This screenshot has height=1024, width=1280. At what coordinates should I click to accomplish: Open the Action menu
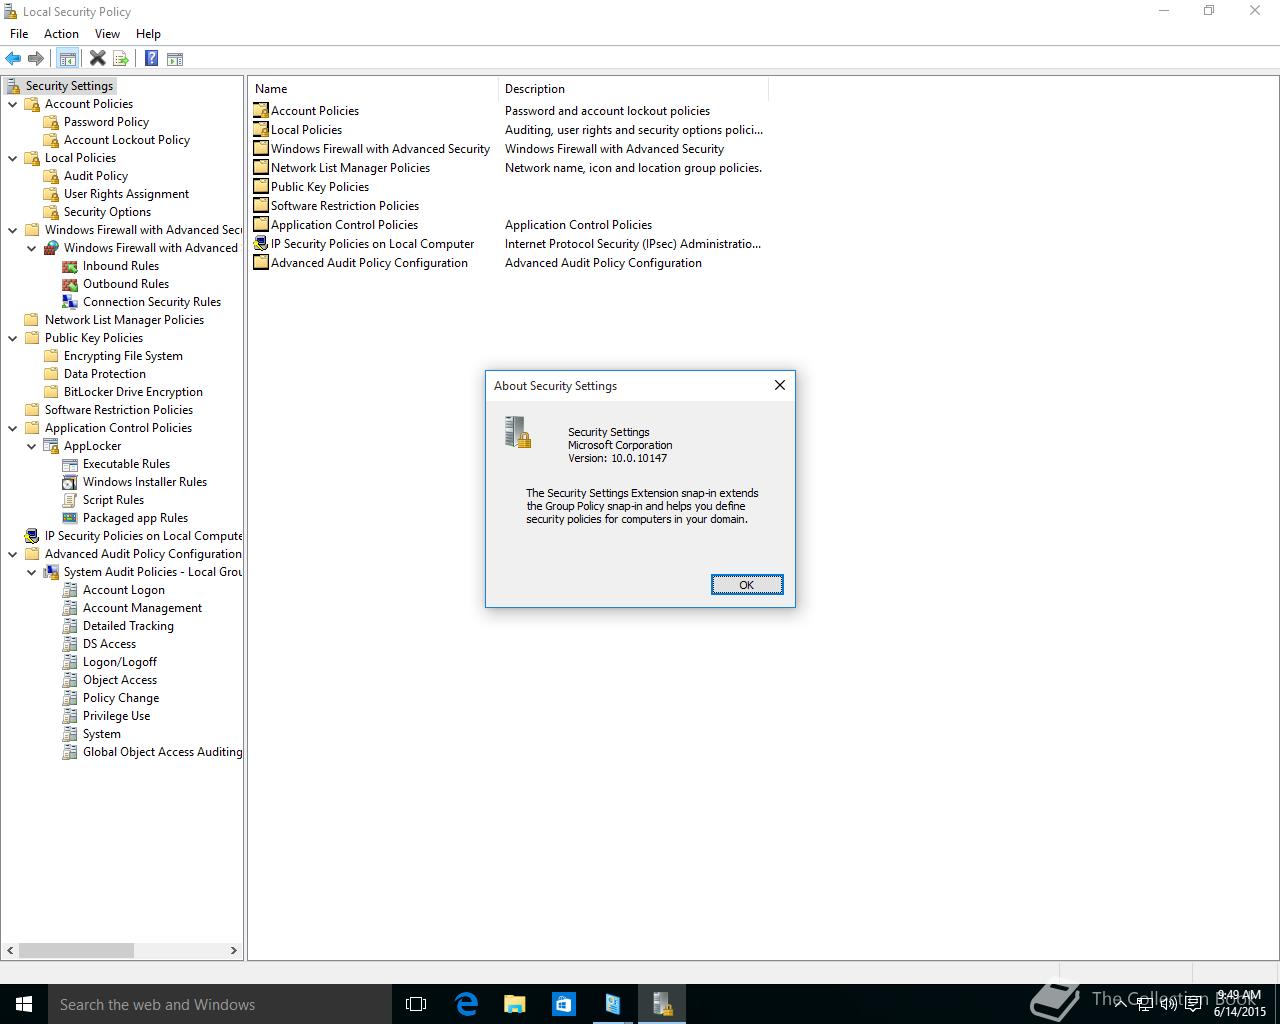pos(61,34)
